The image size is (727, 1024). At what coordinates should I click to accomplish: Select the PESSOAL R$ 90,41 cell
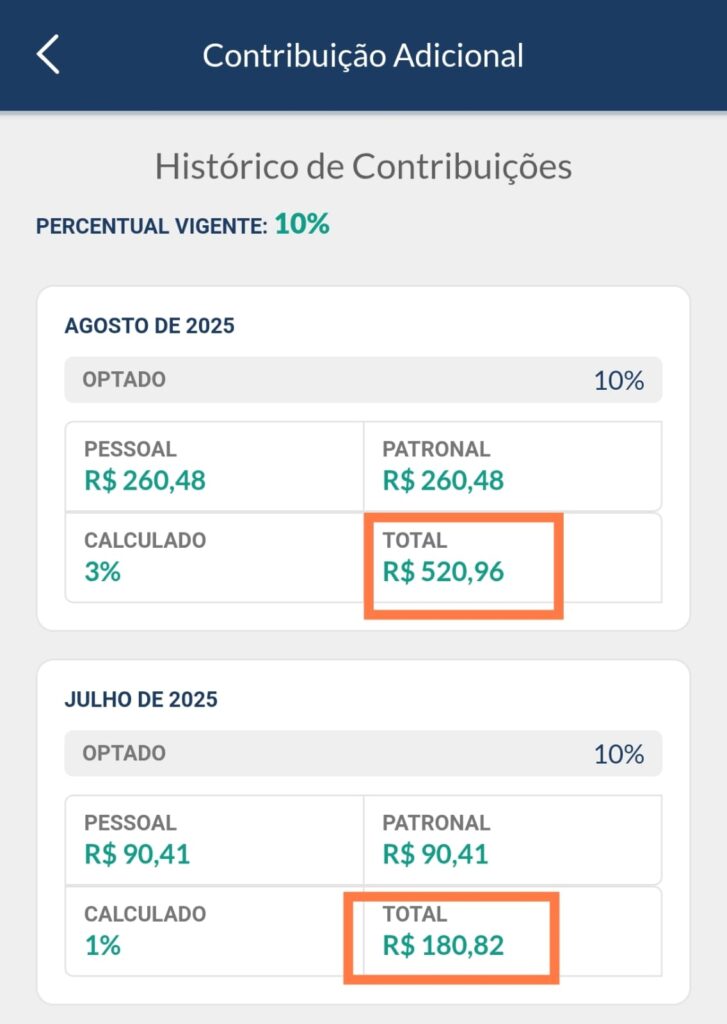[x=214, y=840]
